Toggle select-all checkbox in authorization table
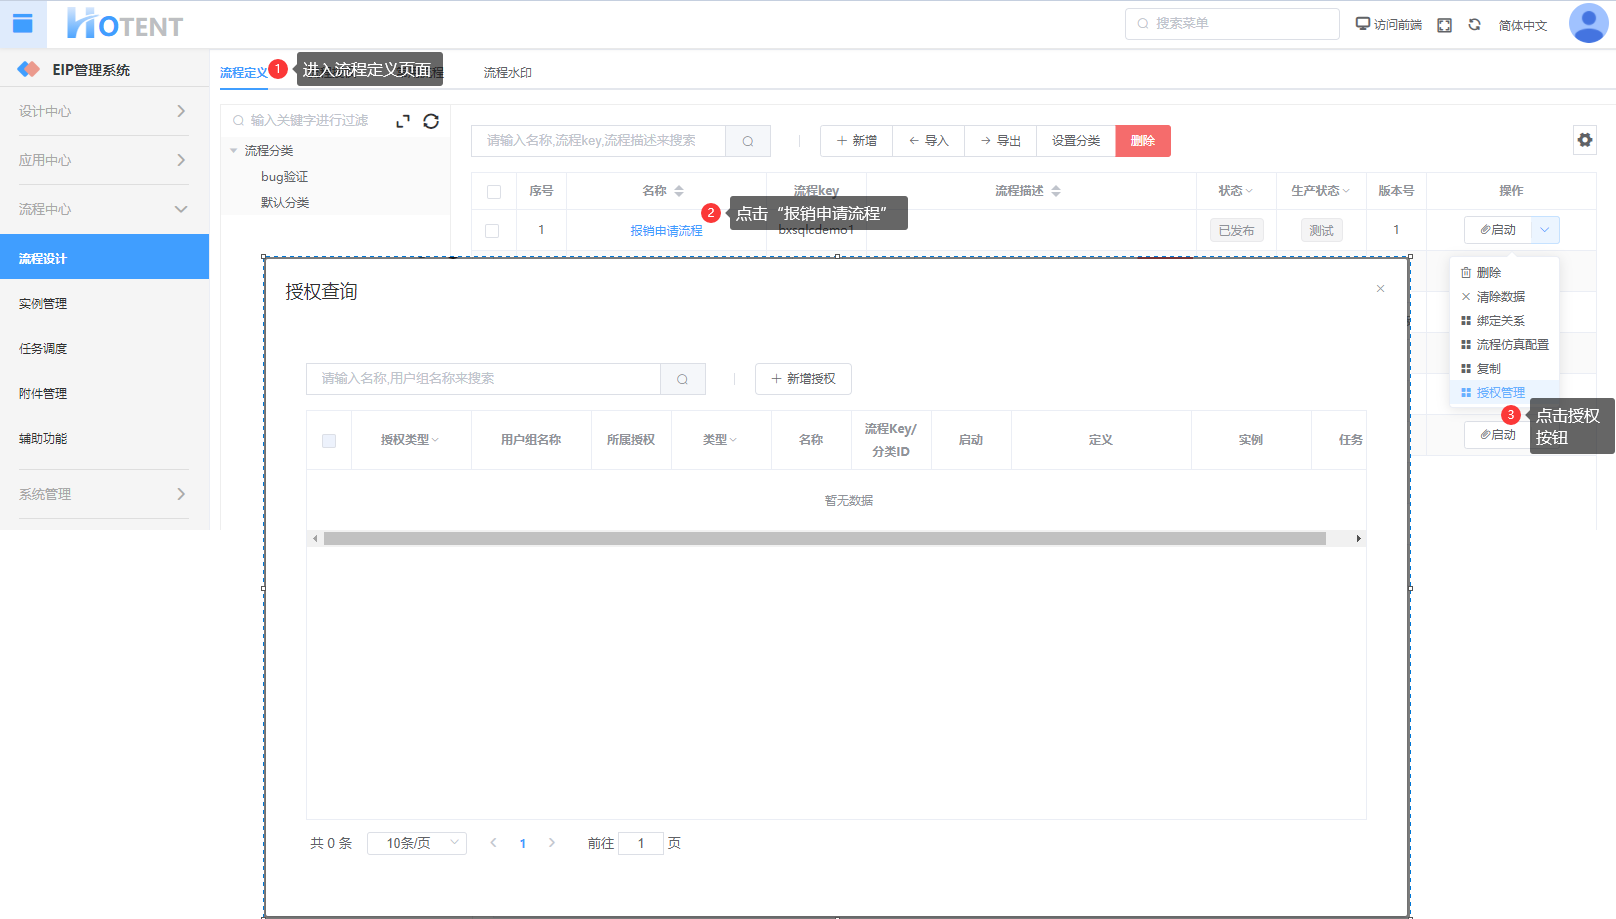The width and height of the screenshot is (1616, 919). click(x=329, y=440)
